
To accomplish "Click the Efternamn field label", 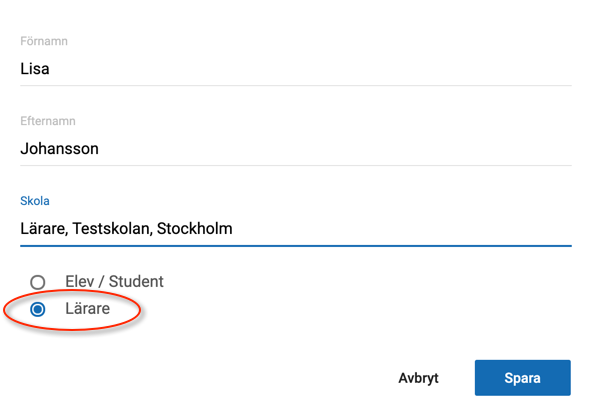I will pyautogui.click(x=48, y=121).
